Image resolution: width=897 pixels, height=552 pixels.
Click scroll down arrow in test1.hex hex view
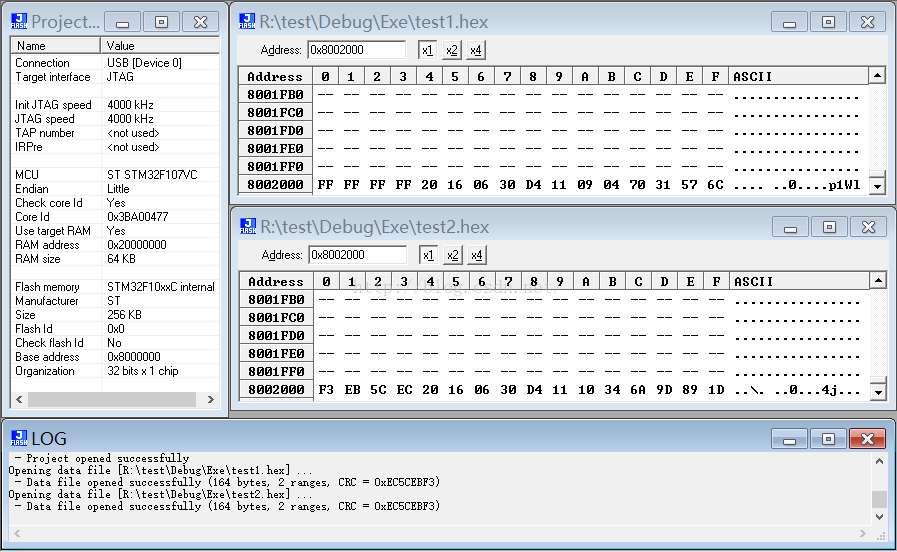pyautogui.click(x=877, y=186)
